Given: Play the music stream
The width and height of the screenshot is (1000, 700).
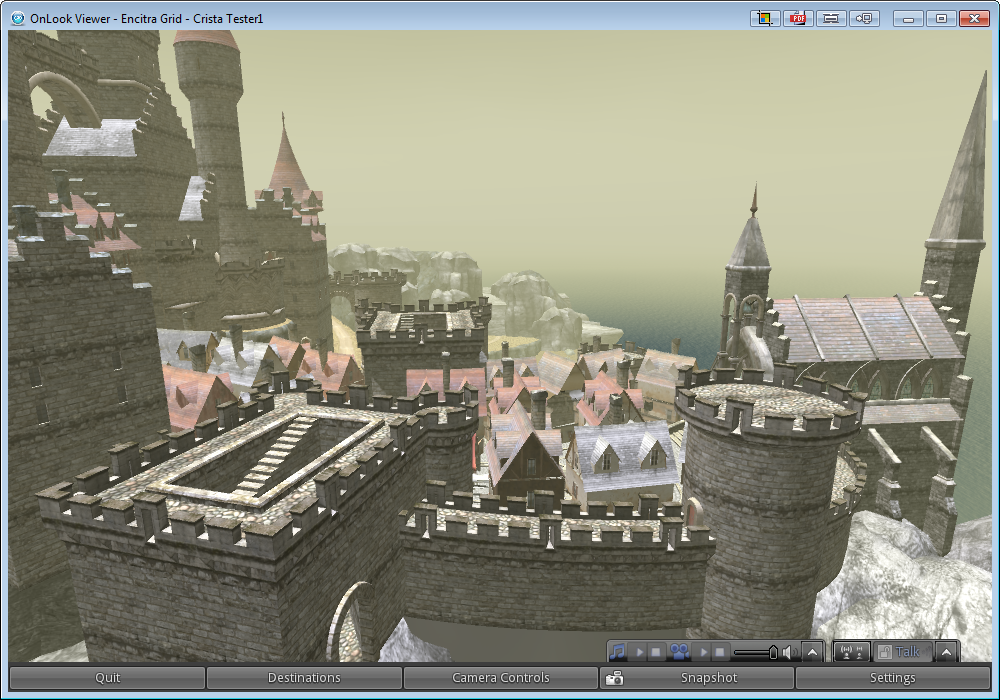Looking at the screenshot, I should (639, 652).
